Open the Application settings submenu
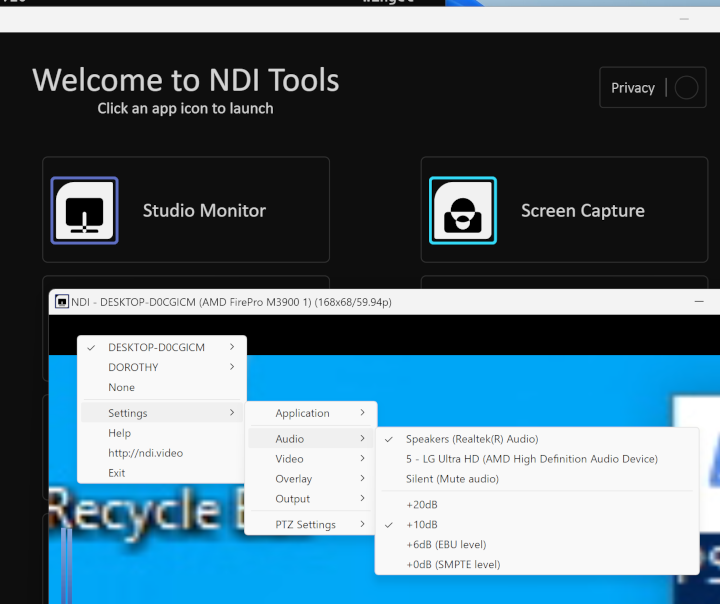Image resolution: width=720 pixels, height=604 pixels. (x=310, y=413)
